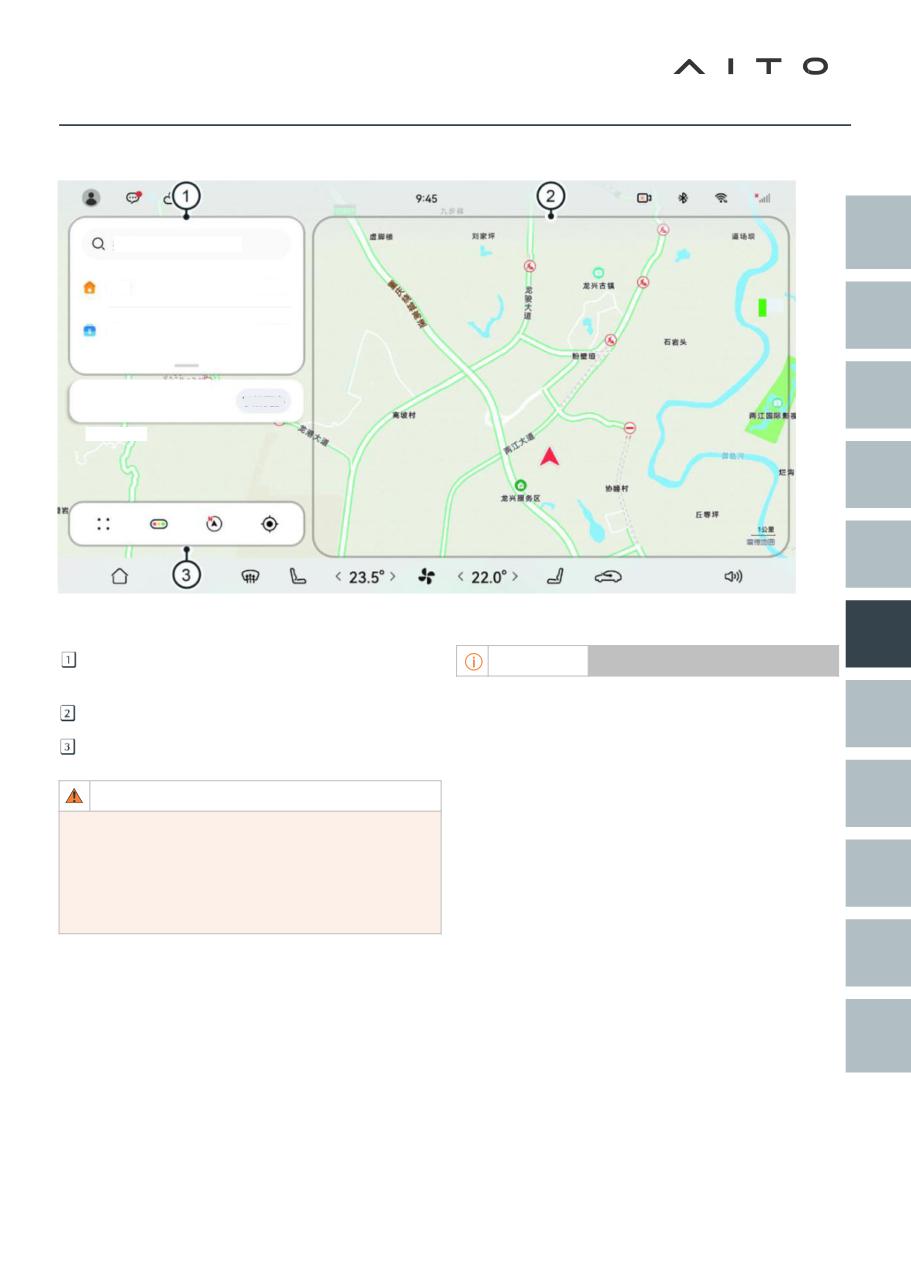This screenshot has width=911, height=1275.
Task: Open the vehicle settings car icon
Action: (x=608, y=576)
